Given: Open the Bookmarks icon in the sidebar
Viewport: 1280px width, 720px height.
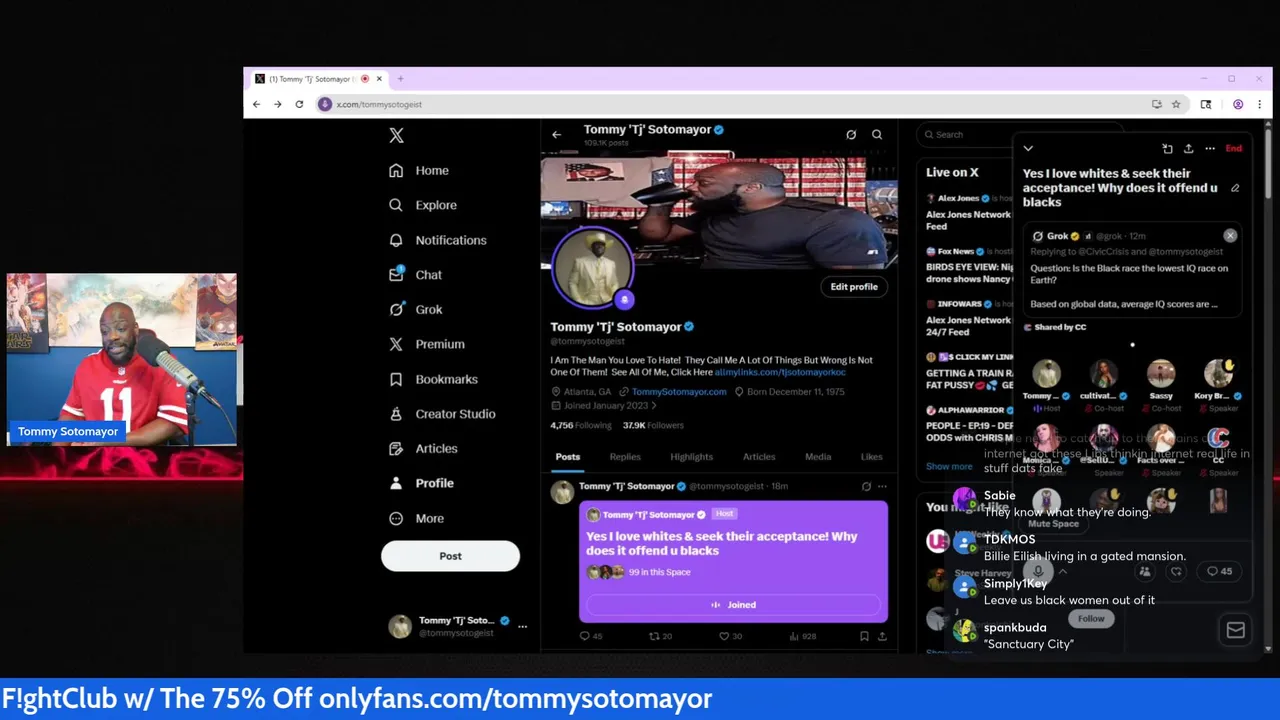Looking at the screenshot, I should (x=396, y=379).
